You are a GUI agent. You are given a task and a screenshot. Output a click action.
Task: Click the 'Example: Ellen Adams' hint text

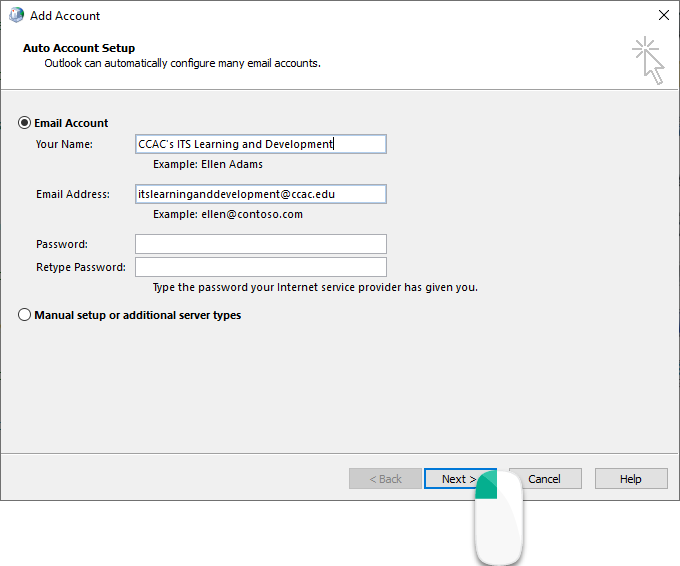click(208, 164)
